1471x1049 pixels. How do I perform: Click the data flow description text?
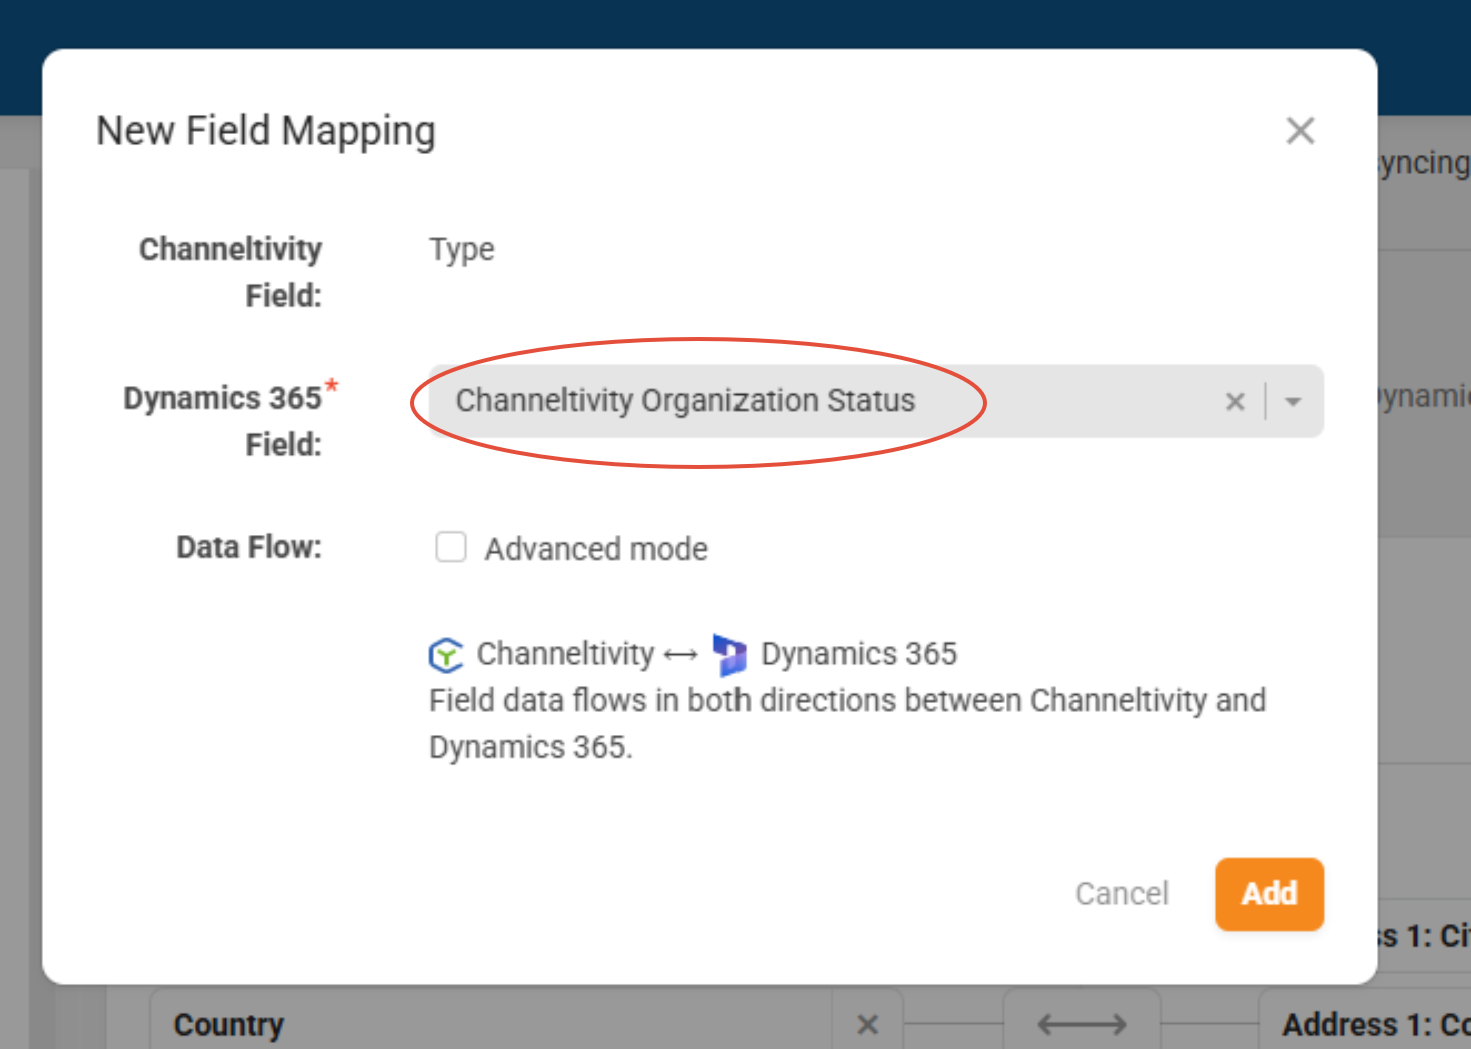pos(847,723)
